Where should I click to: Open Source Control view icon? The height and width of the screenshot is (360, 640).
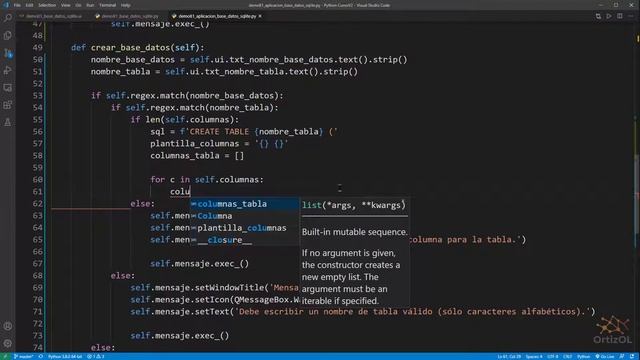coord(8,53)
